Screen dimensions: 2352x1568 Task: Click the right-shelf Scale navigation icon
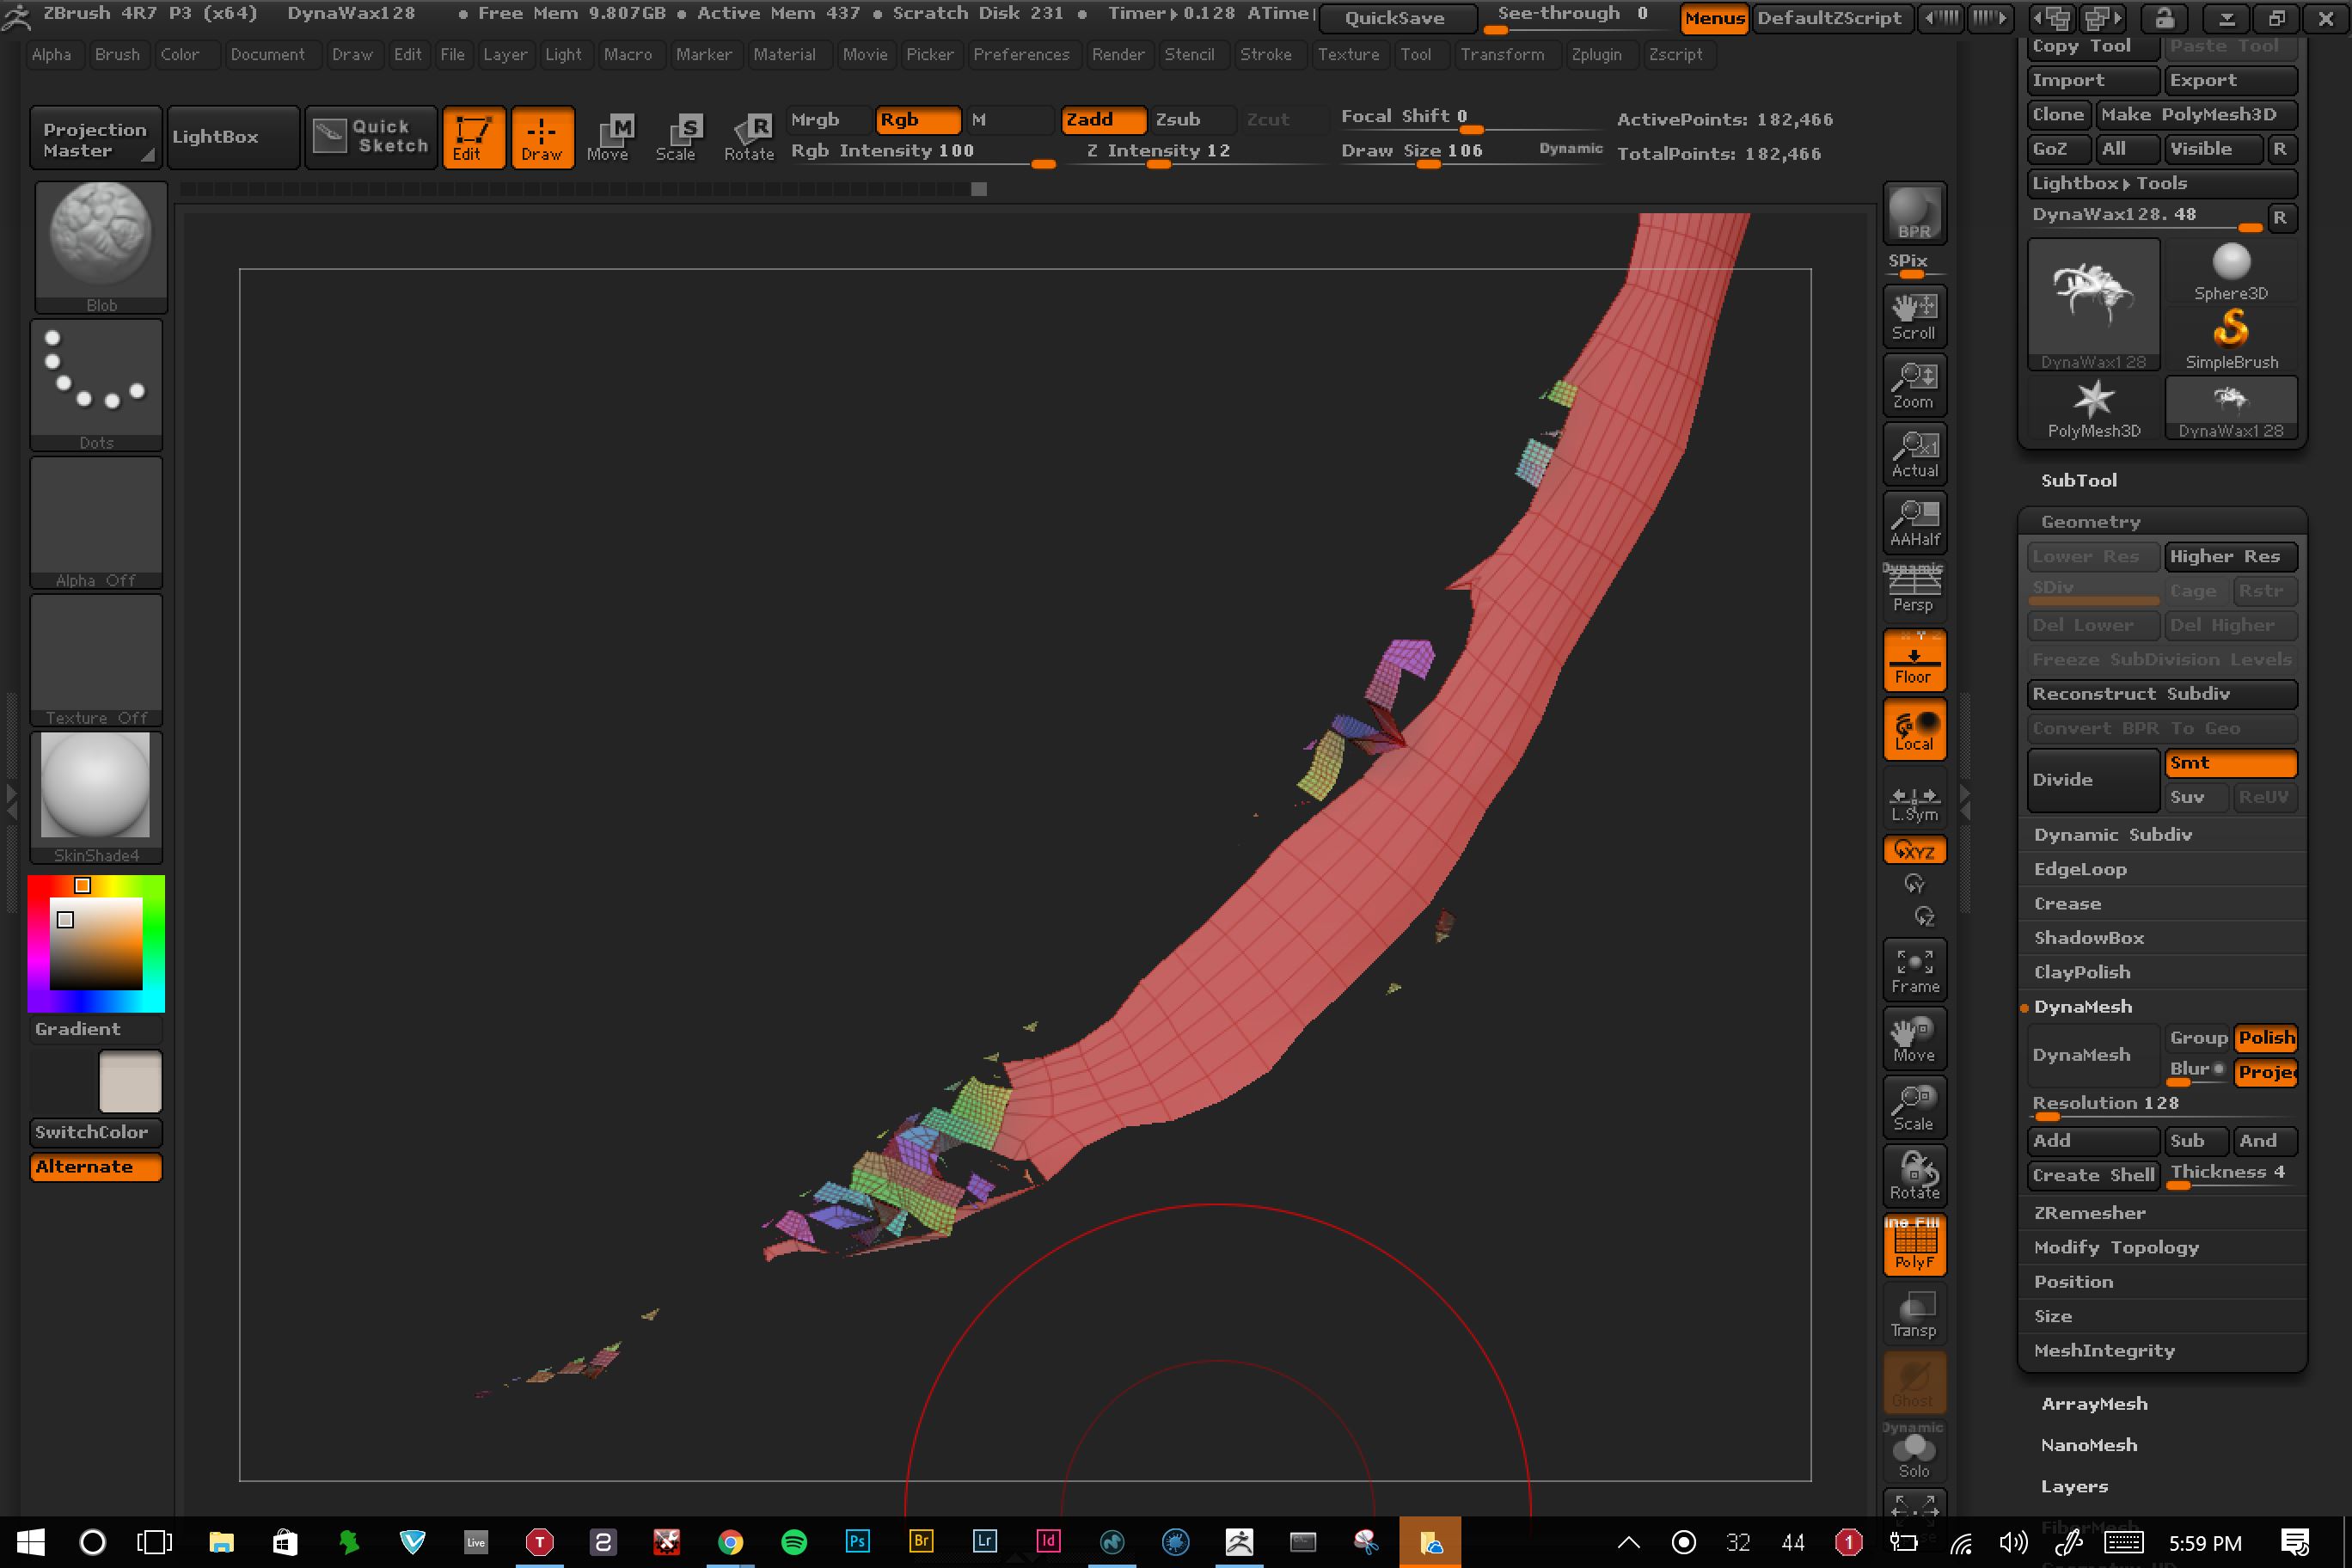point(1914,1109)
